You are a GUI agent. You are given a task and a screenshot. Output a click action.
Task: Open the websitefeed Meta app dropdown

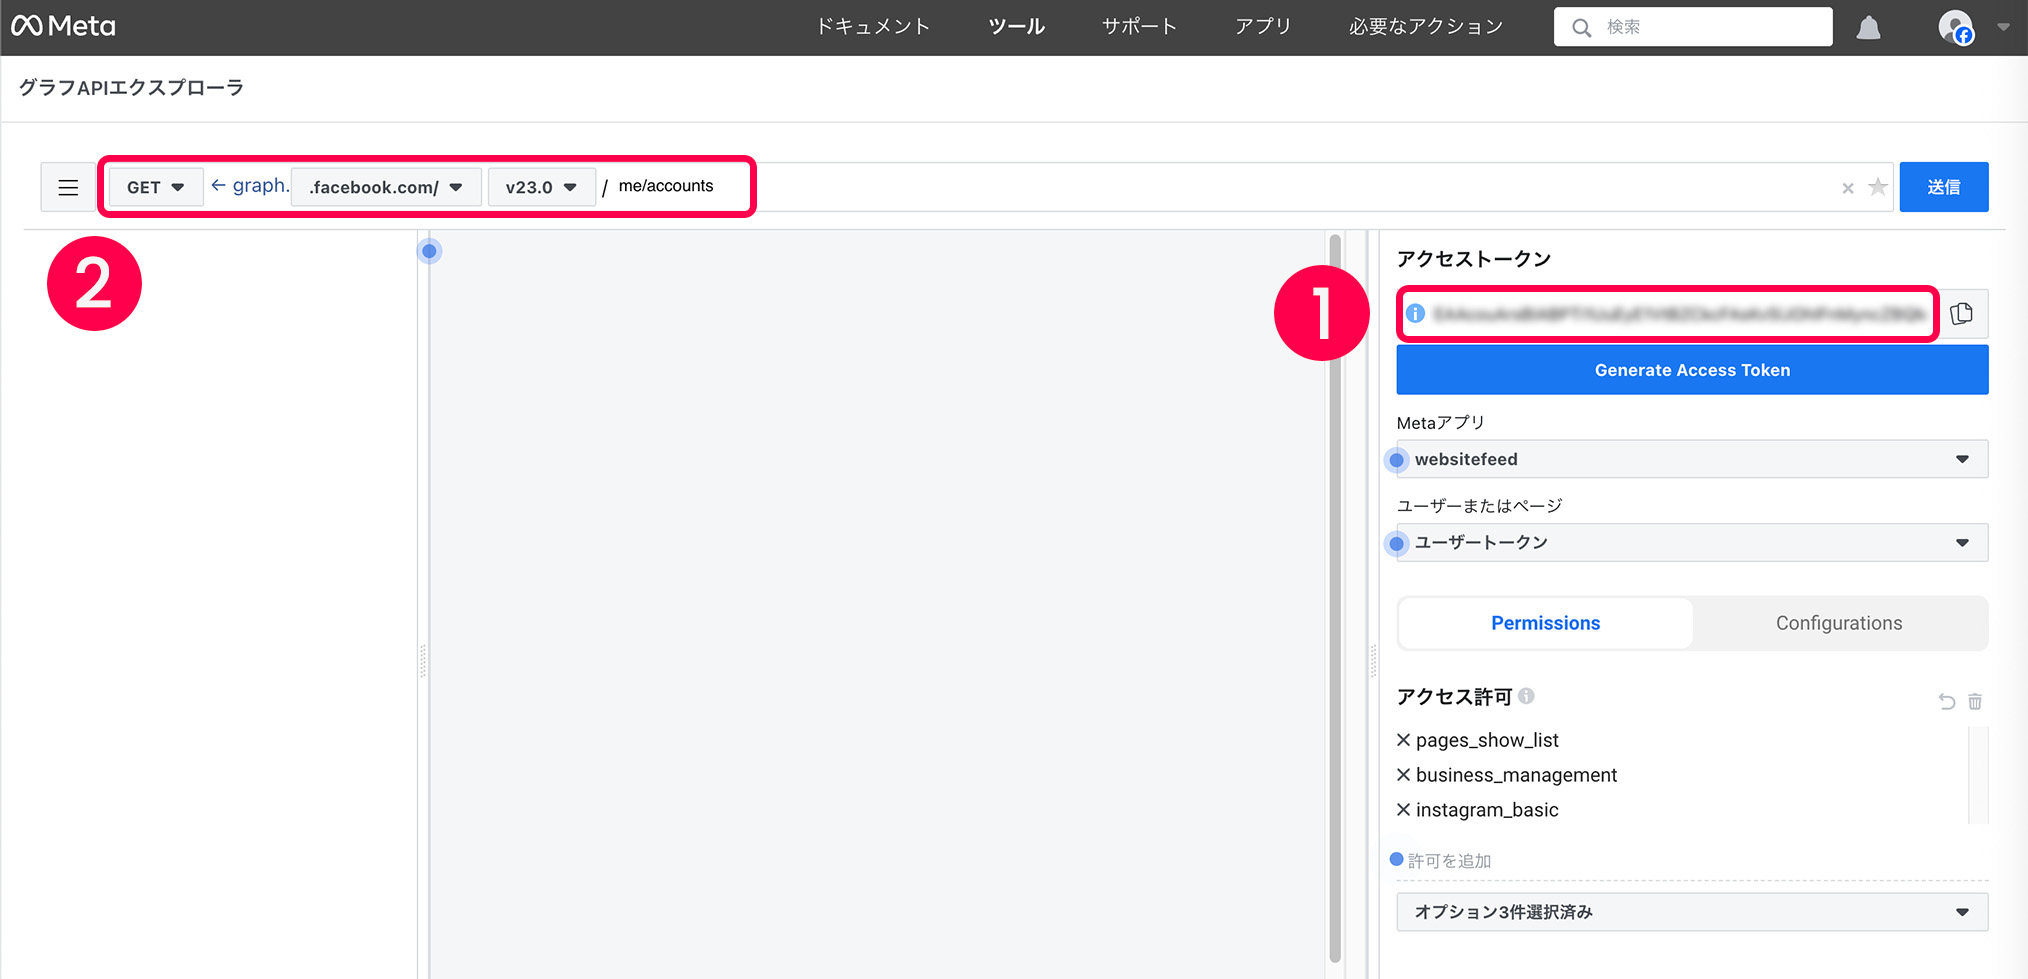[1691, 459]
